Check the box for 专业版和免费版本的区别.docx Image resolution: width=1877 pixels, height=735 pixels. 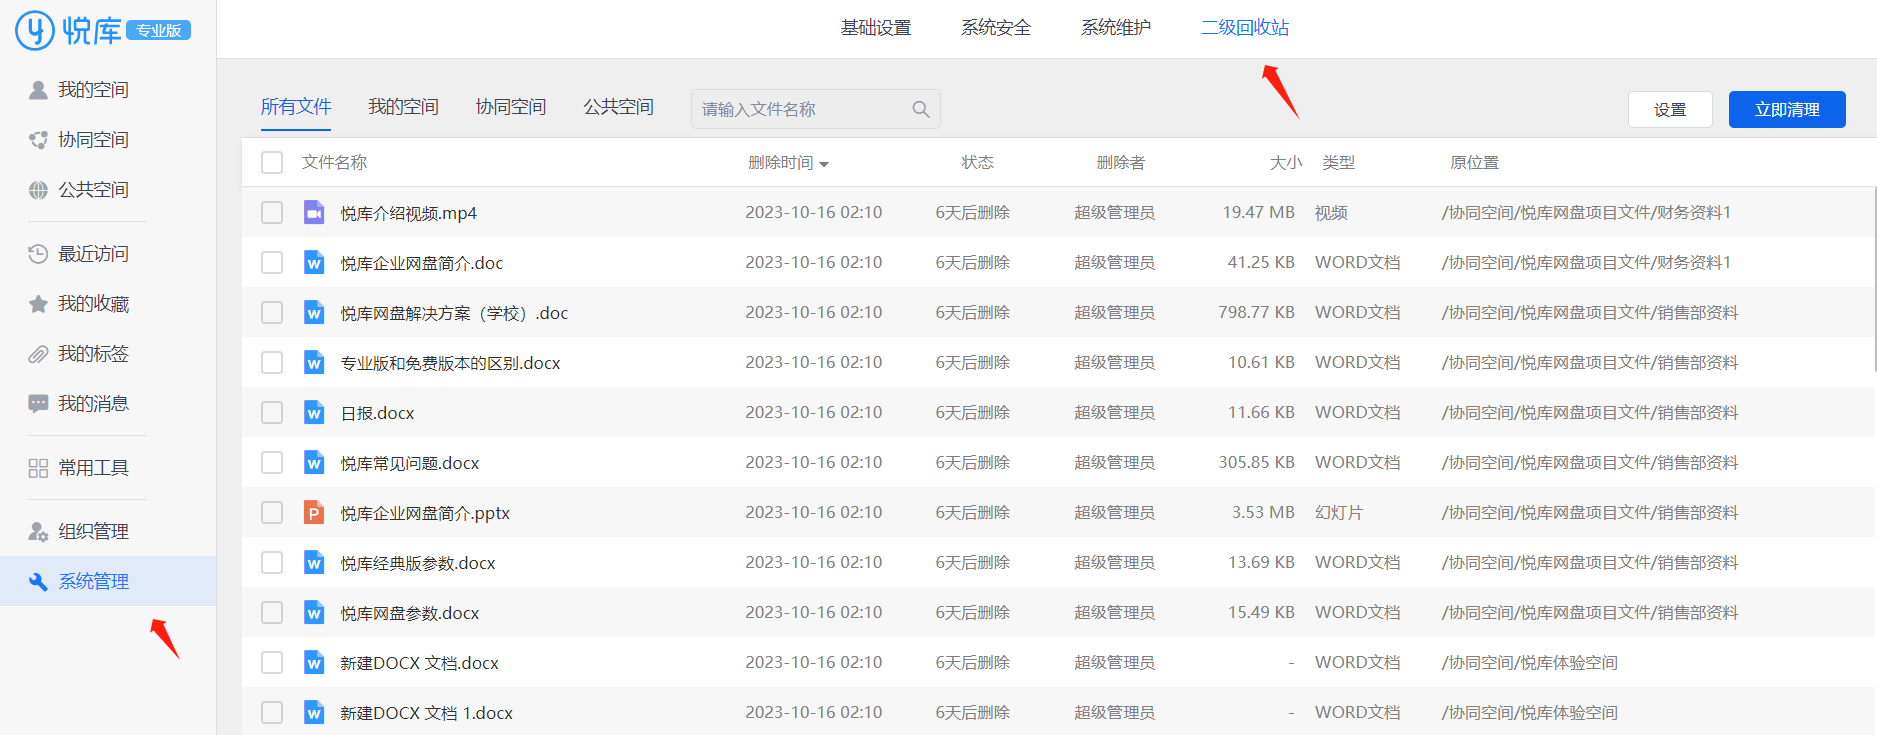(272, 362)
